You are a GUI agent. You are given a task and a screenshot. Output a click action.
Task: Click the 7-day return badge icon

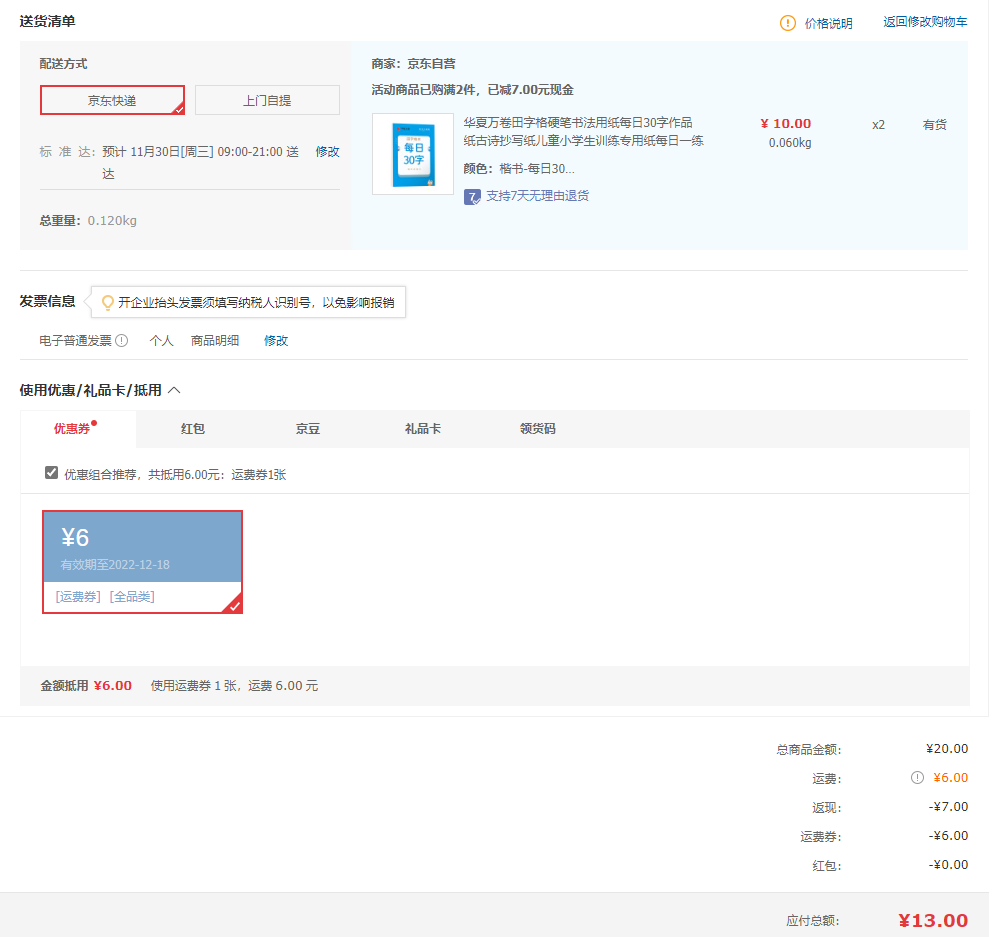point(472,197)
